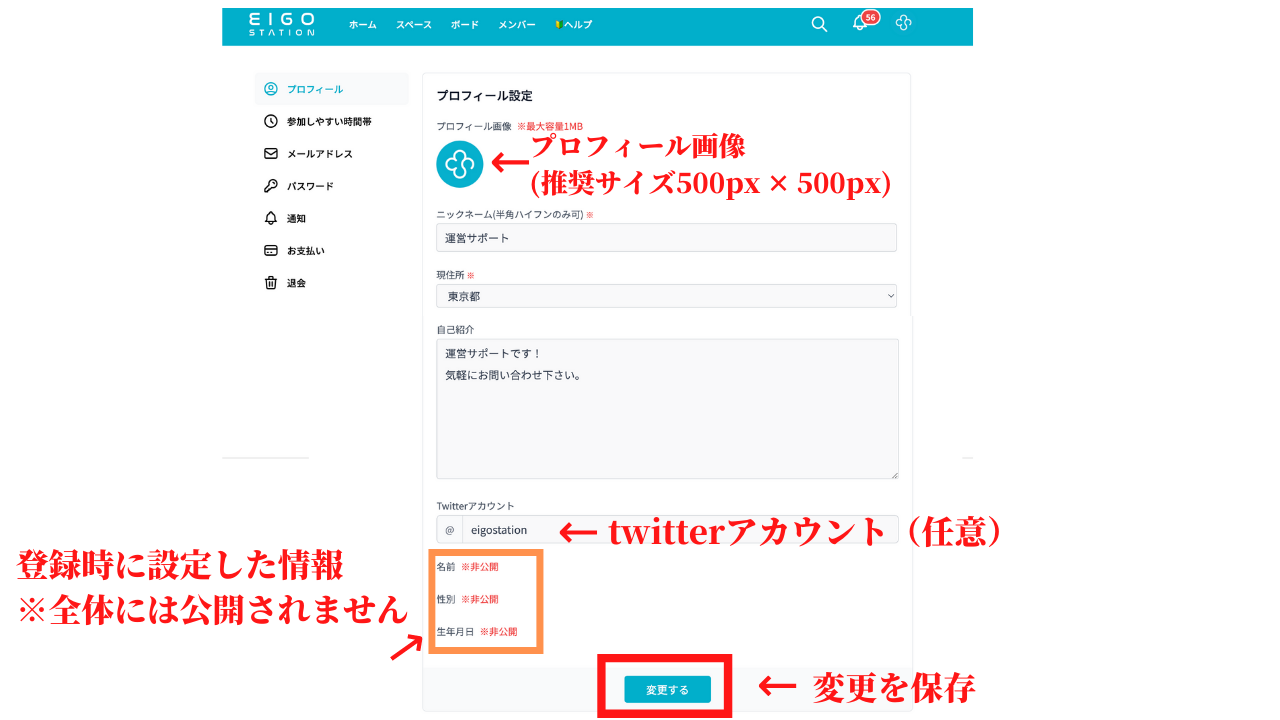Click the key icon for パスワード
Screen dimensions: 1280x720
click(271, 186)
